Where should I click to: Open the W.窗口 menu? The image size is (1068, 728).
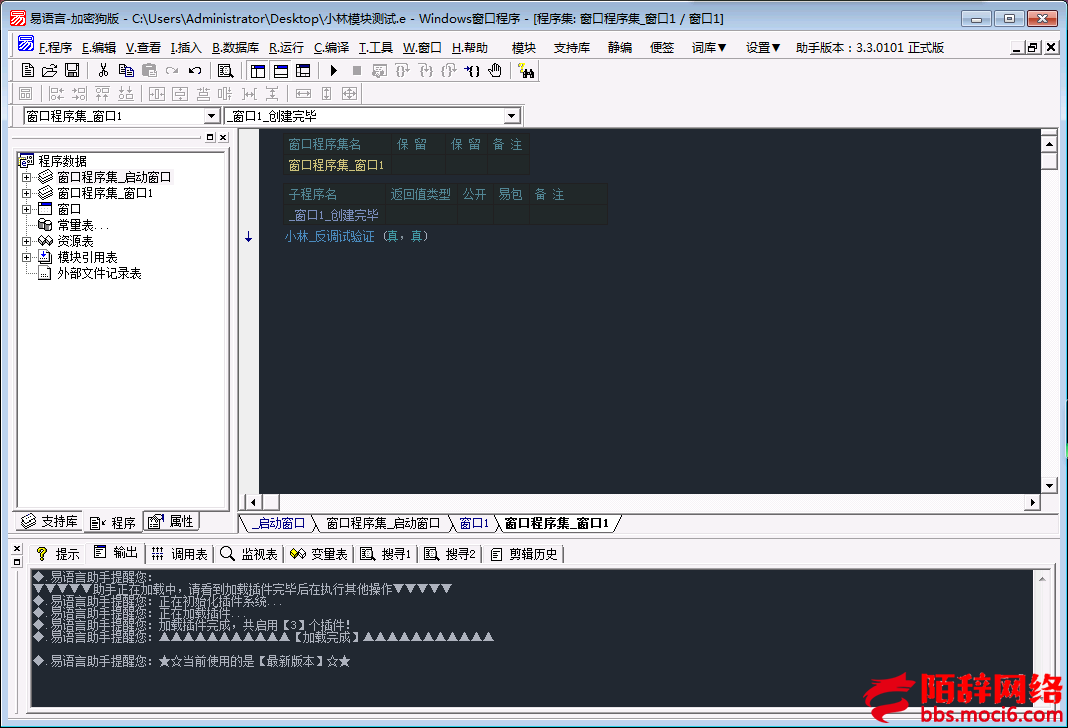422,48
